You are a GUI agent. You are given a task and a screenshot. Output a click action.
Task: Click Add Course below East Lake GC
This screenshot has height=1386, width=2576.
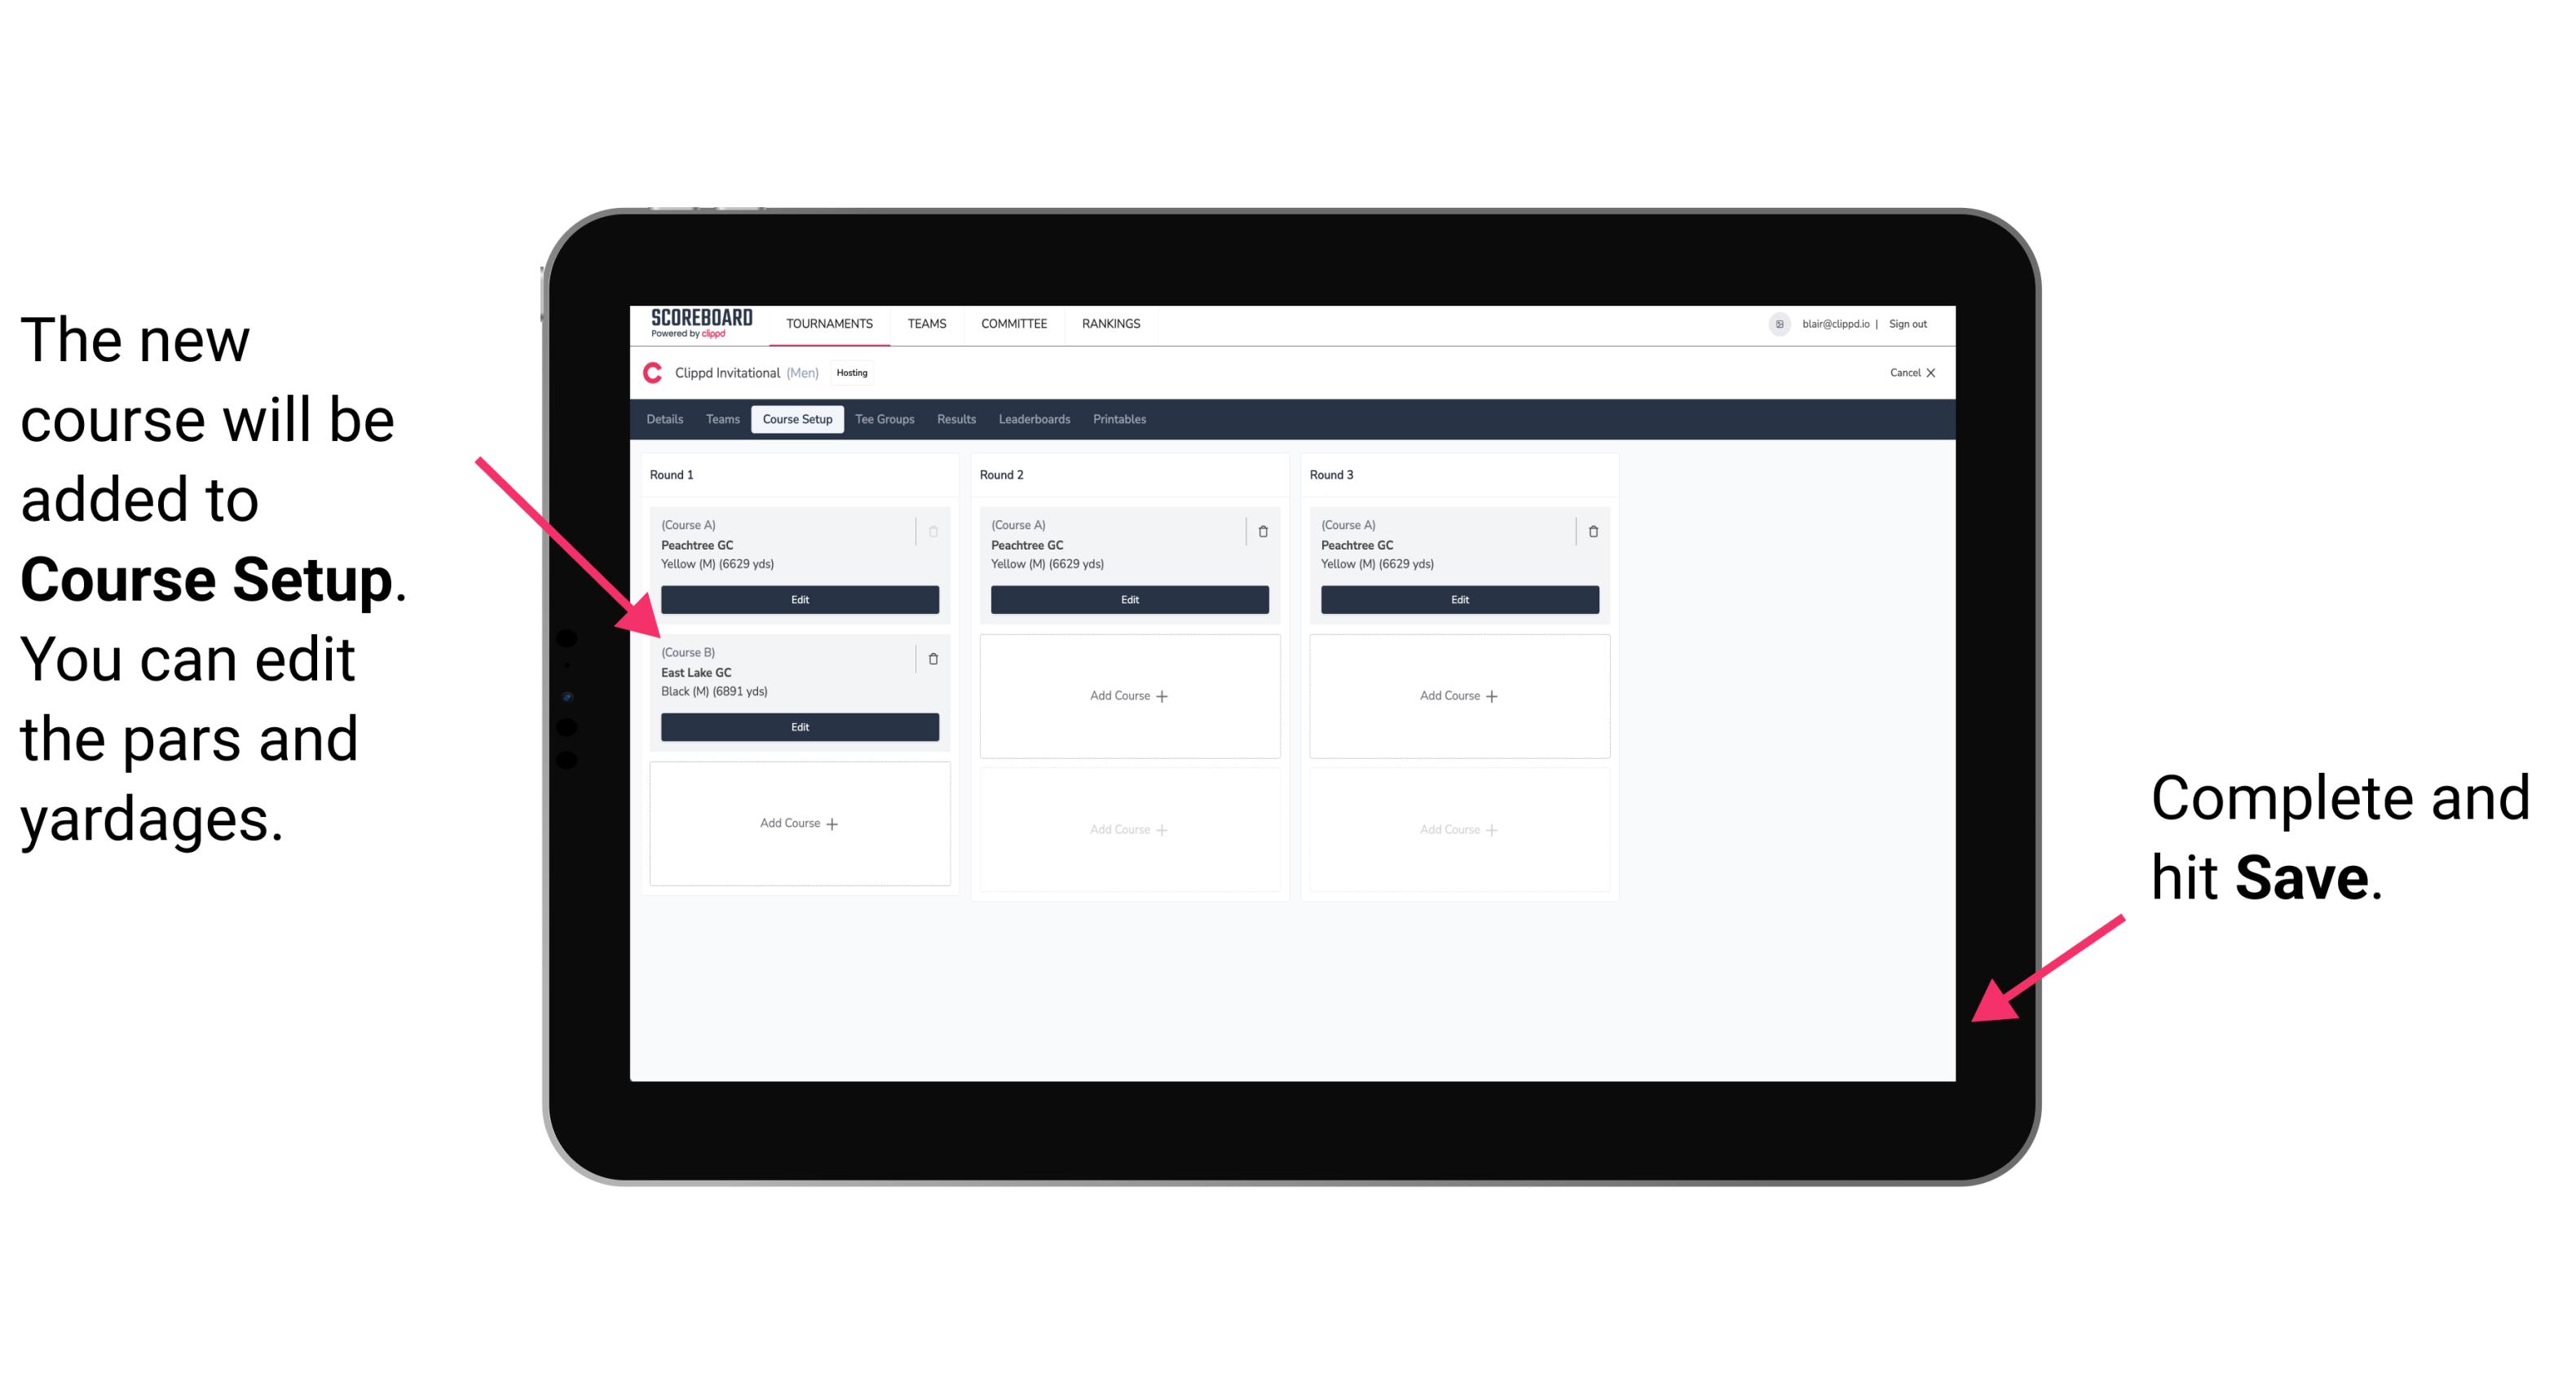click(796, 823)
